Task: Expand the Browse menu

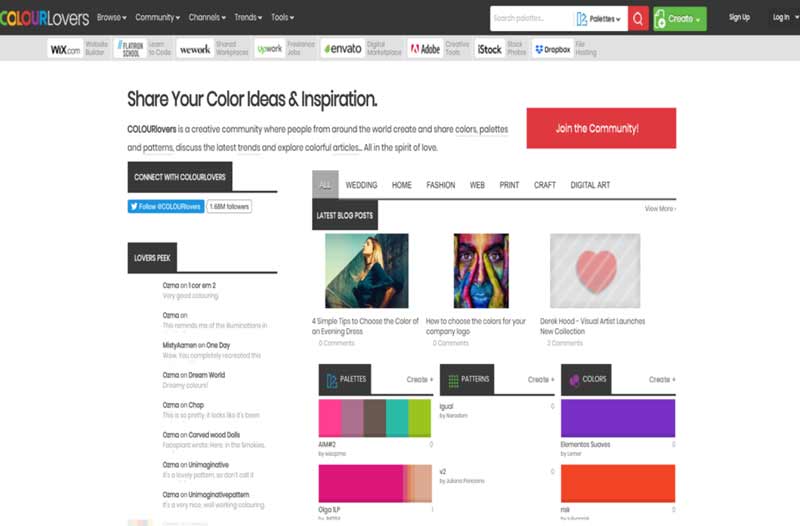Action: coord(112,17)
